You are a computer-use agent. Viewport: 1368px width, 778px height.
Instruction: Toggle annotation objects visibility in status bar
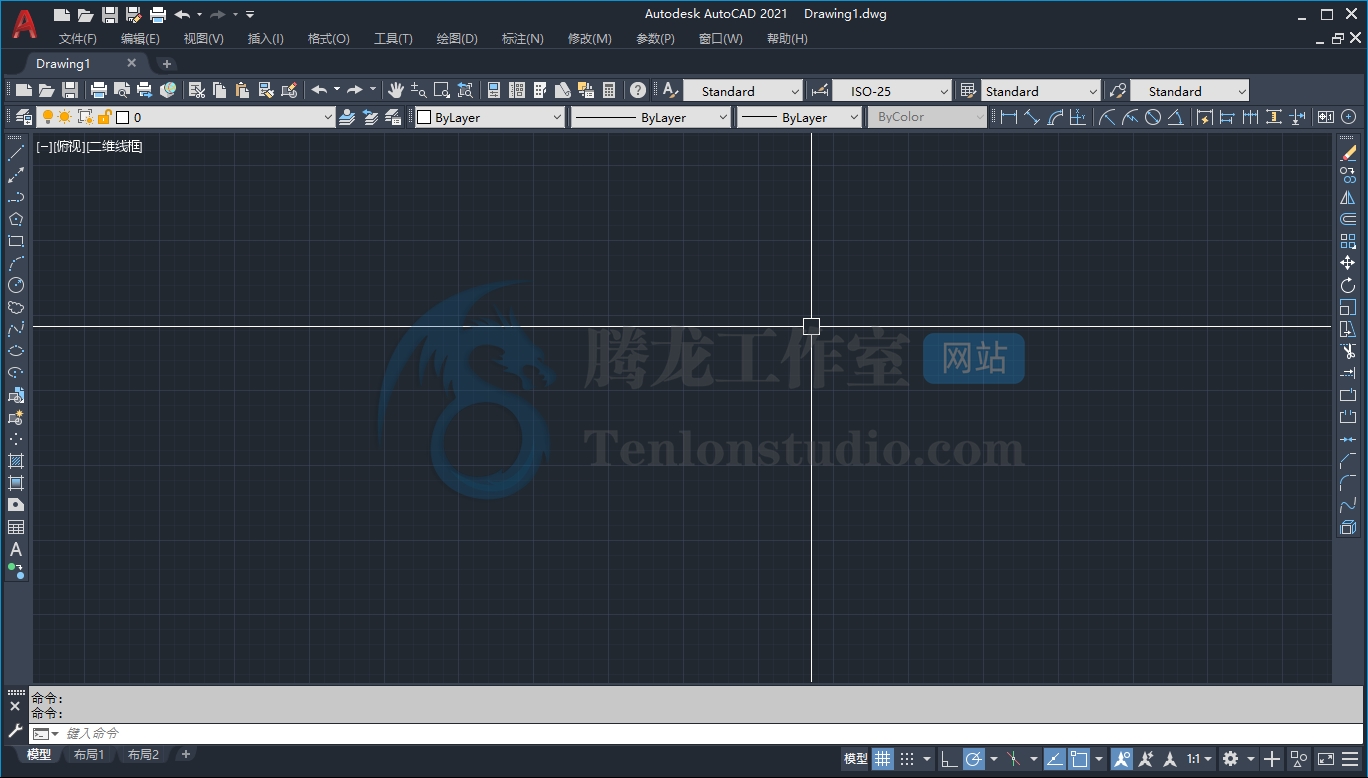pos(1121,759)
